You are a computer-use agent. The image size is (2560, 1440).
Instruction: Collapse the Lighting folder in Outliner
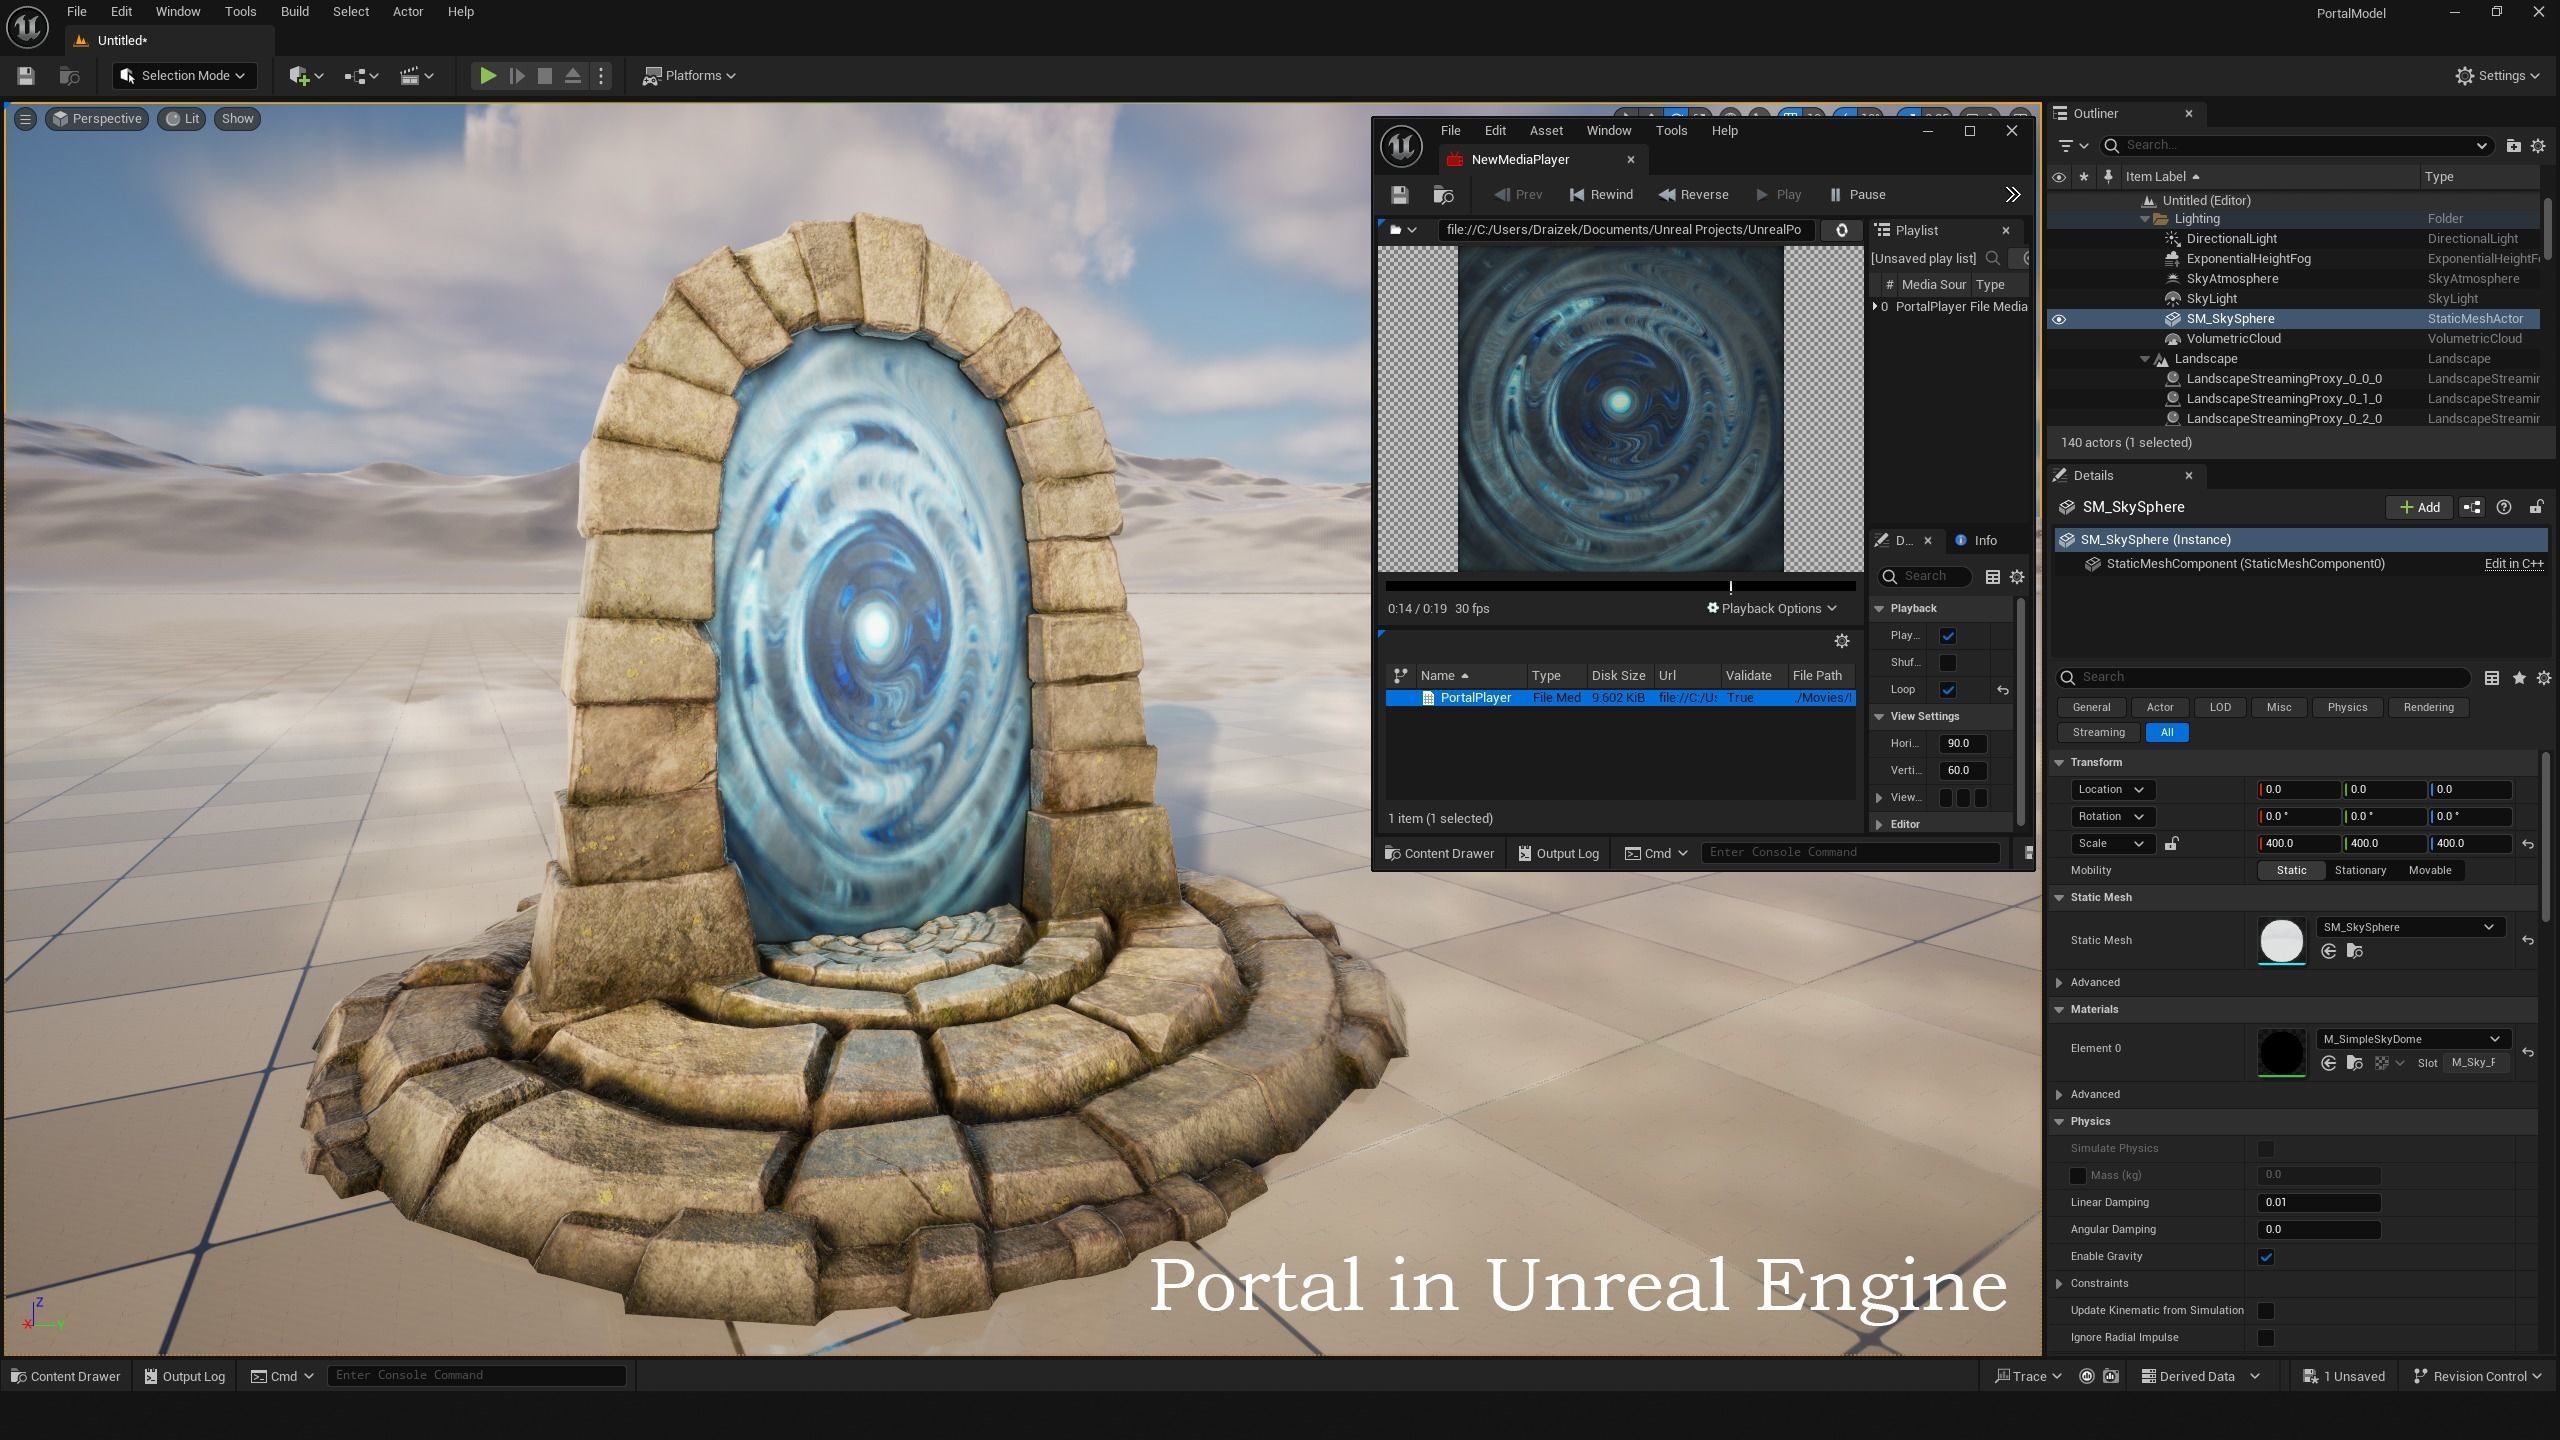click(x=2145, y=219)
